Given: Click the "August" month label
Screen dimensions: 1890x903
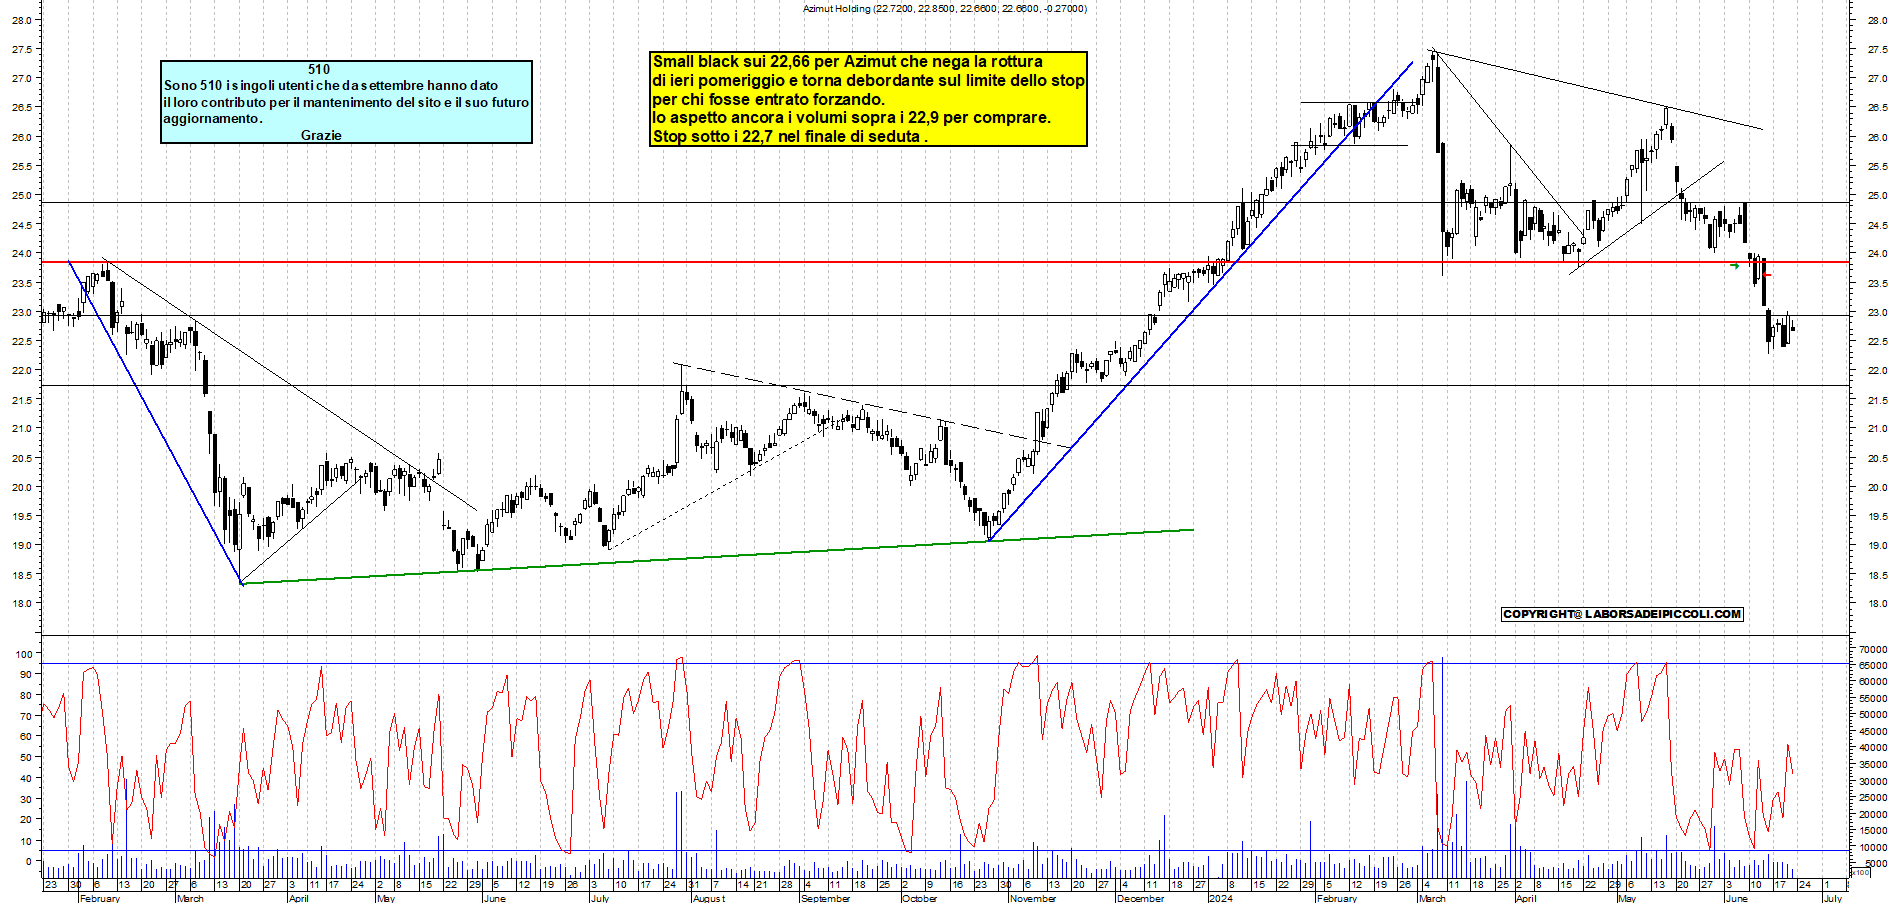Looking at the screenshot, I should 709,898.
